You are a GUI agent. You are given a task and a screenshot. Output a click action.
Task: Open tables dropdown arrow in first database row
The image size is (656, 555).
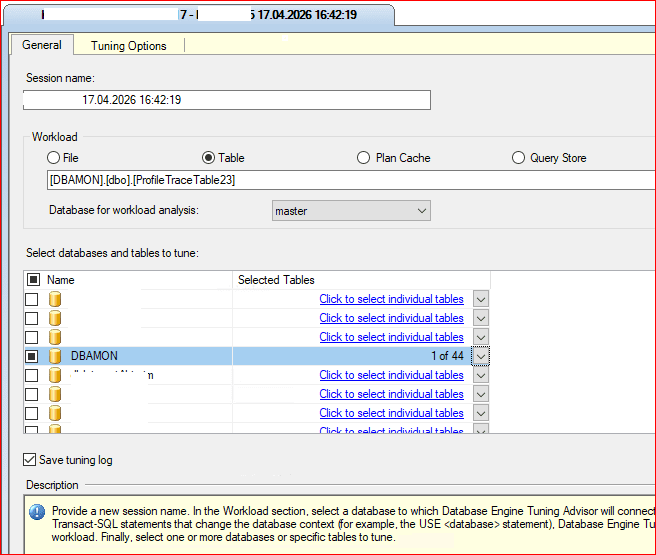(481, 299)
